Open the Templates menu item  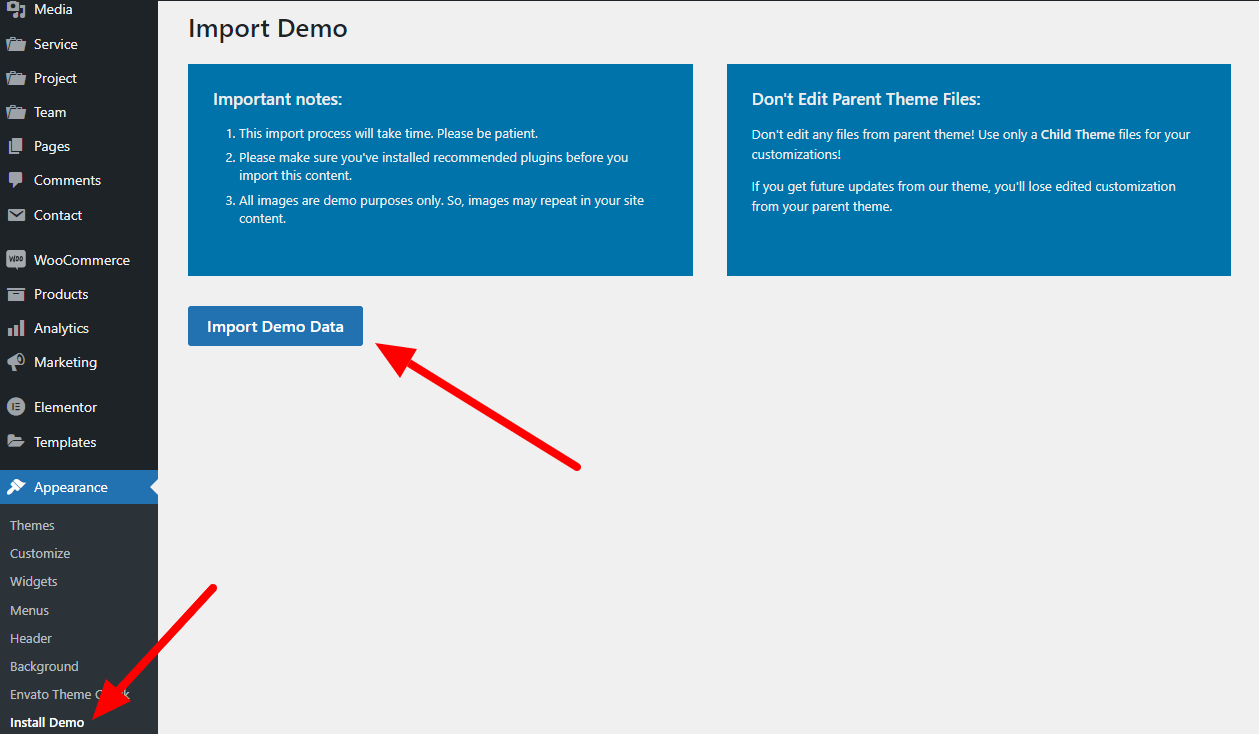(x=65, y=442)
